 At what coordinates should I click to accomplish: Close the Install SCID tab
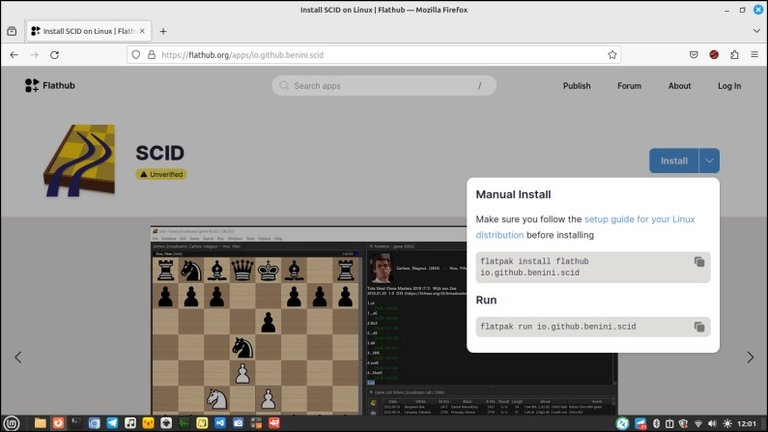(142, 31)
